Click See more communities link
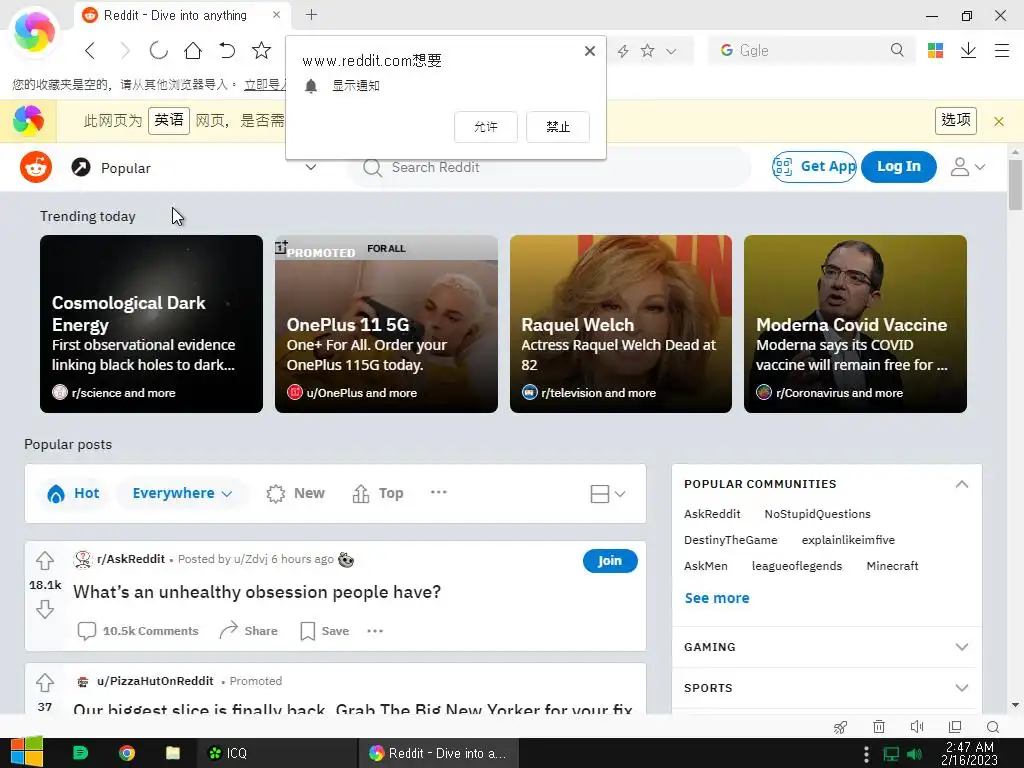 716,598
